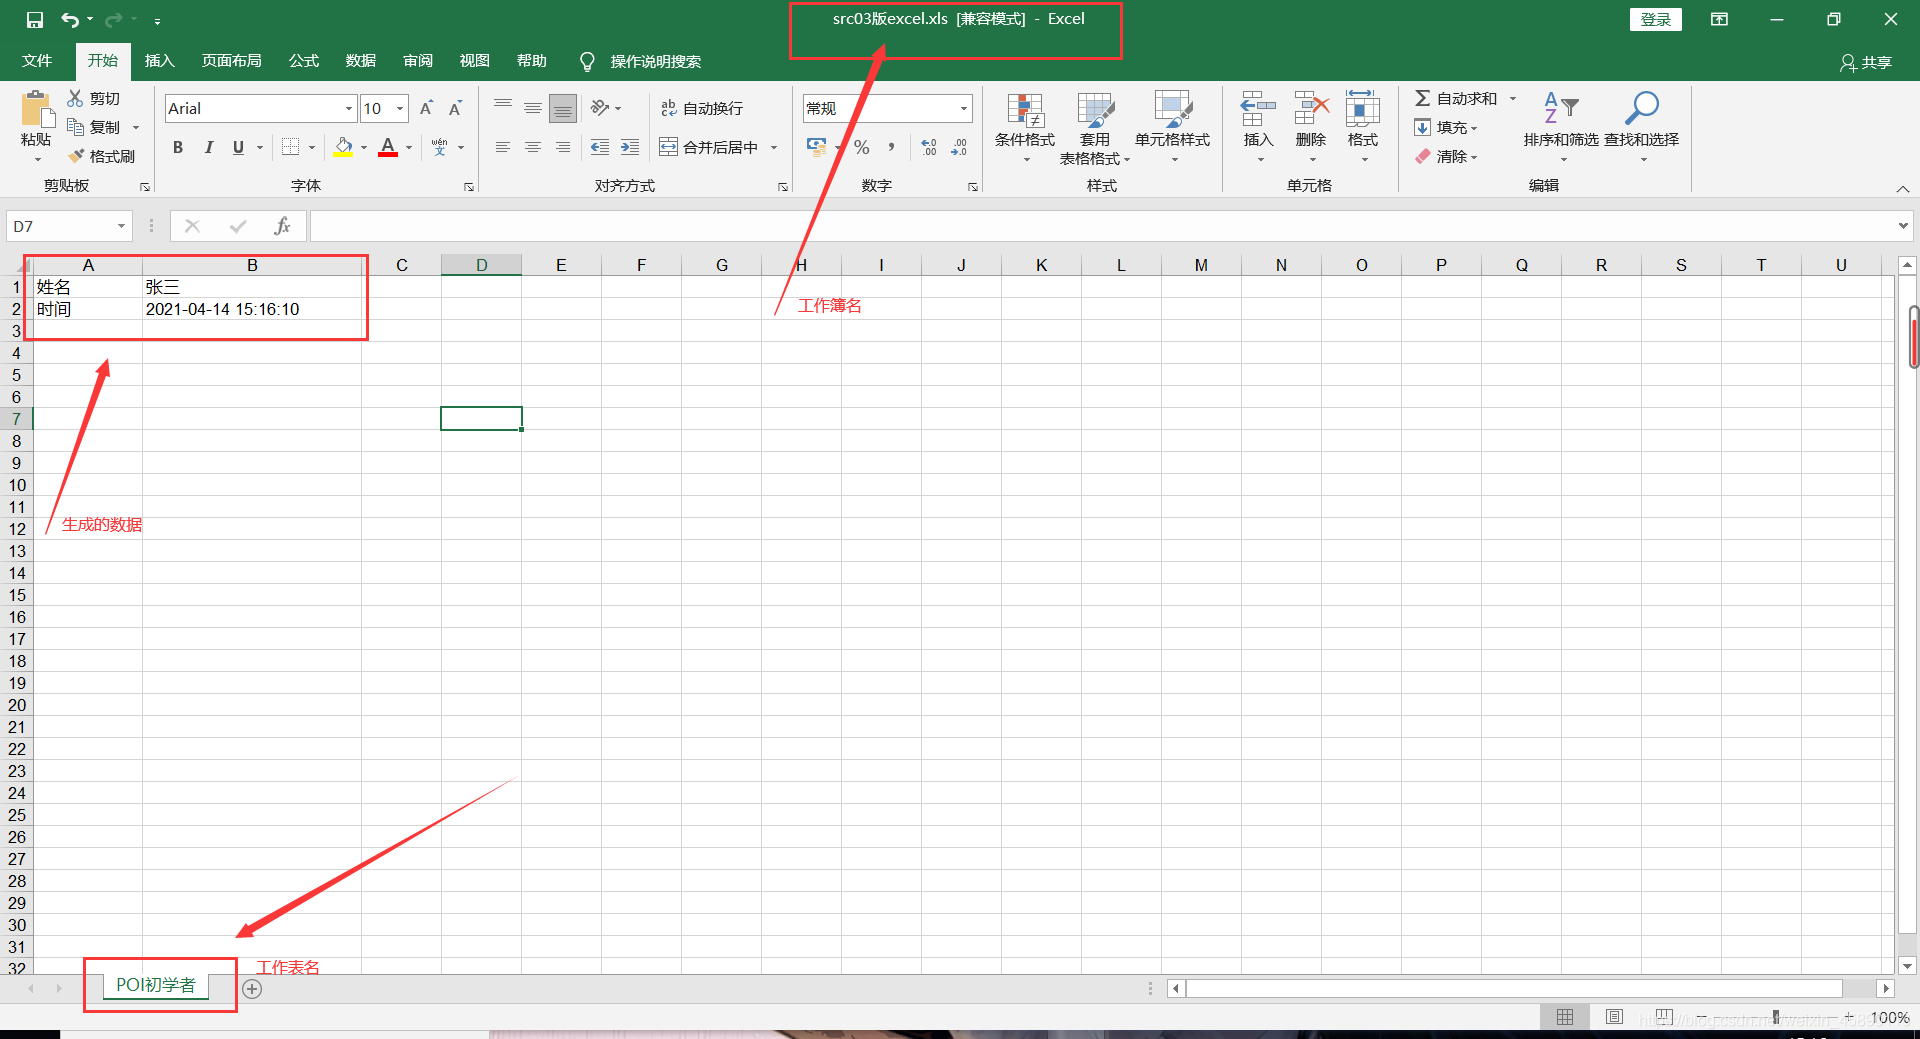
Task: Activate the Format Painter brush
Action: point(75,156)
